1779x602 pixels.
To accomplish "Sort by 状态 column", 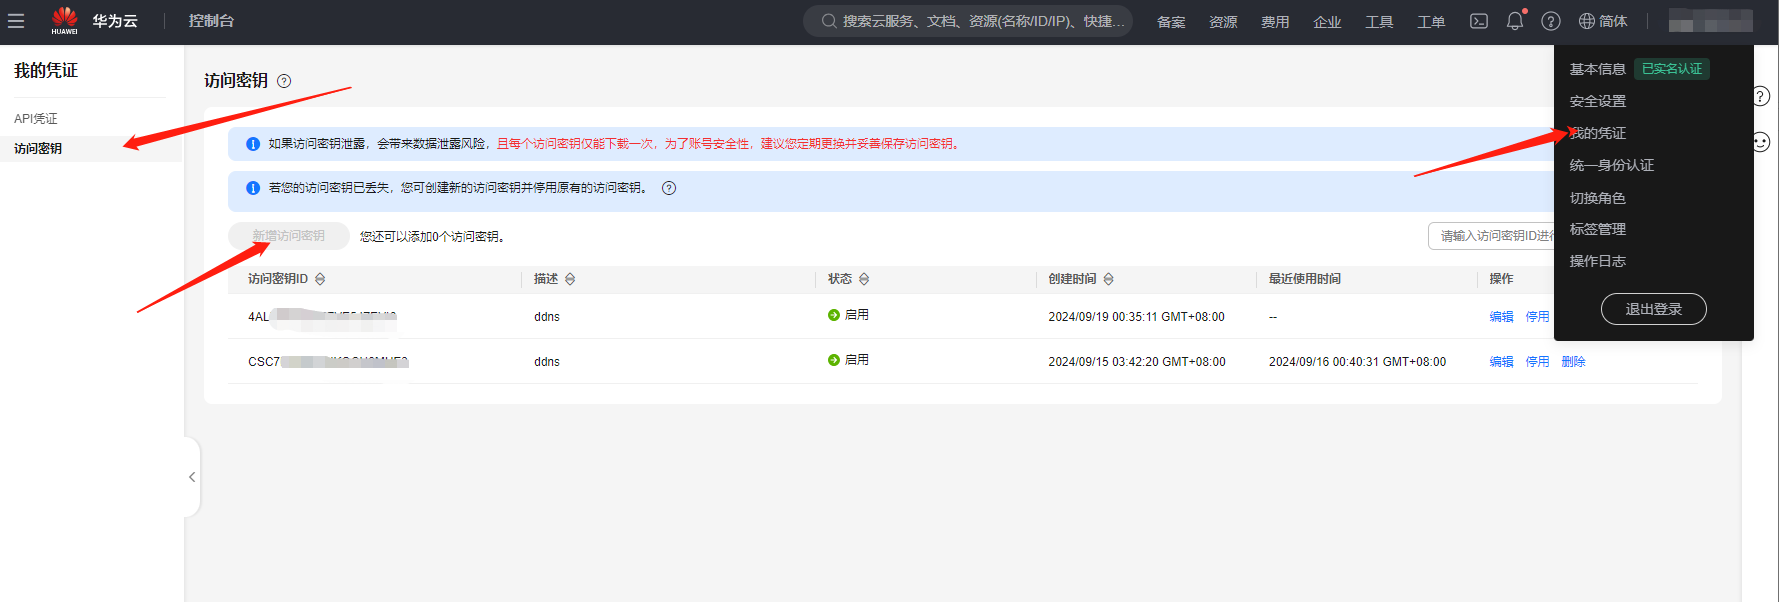I will coord(864,279).
